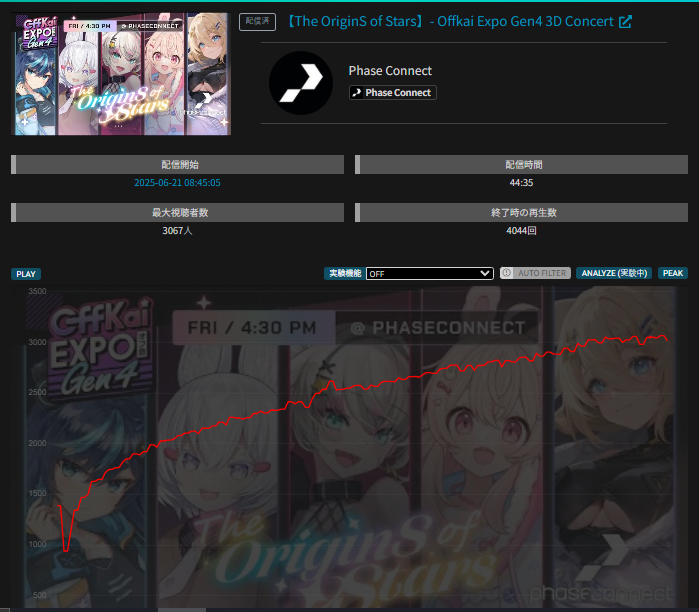The image size is (699, 612).
Task: Click the 最大視聴者数 header
Action: tap(177, 213)
